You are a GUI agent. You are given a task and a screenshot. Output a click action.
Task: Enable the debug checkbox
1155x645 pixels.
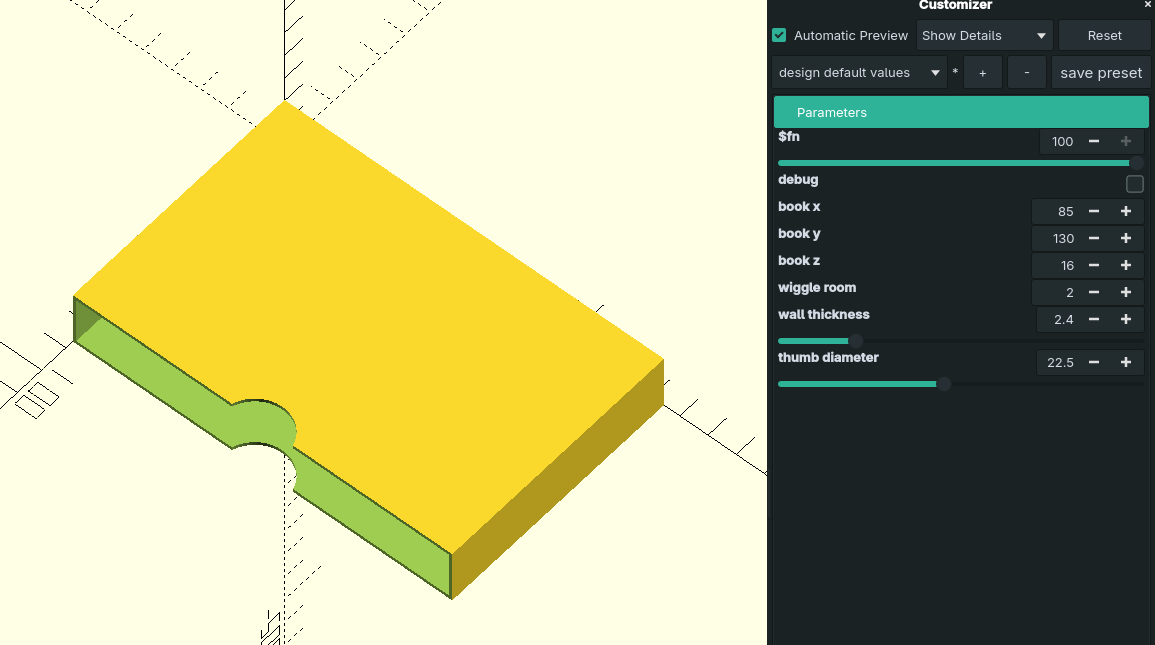[x=1134, y=184]
